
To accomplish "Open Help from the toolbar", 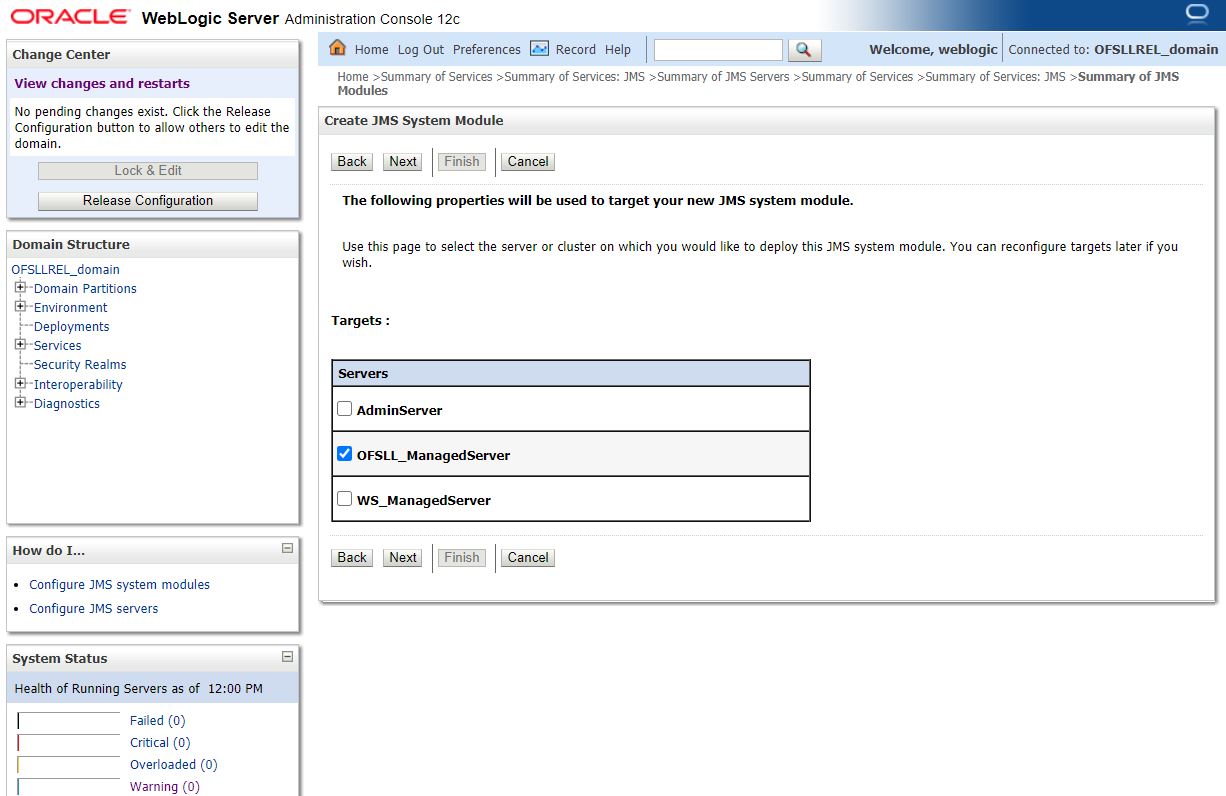I will point(618,49).
